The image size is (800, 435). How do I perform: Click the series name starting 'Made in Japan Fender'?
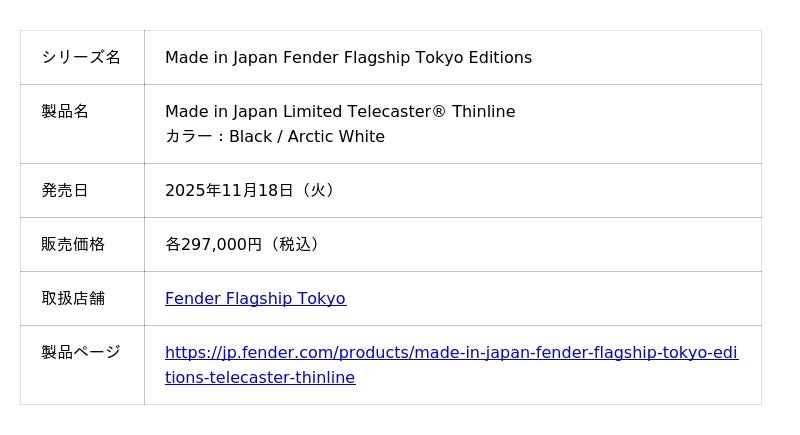(x=300, y=57)
